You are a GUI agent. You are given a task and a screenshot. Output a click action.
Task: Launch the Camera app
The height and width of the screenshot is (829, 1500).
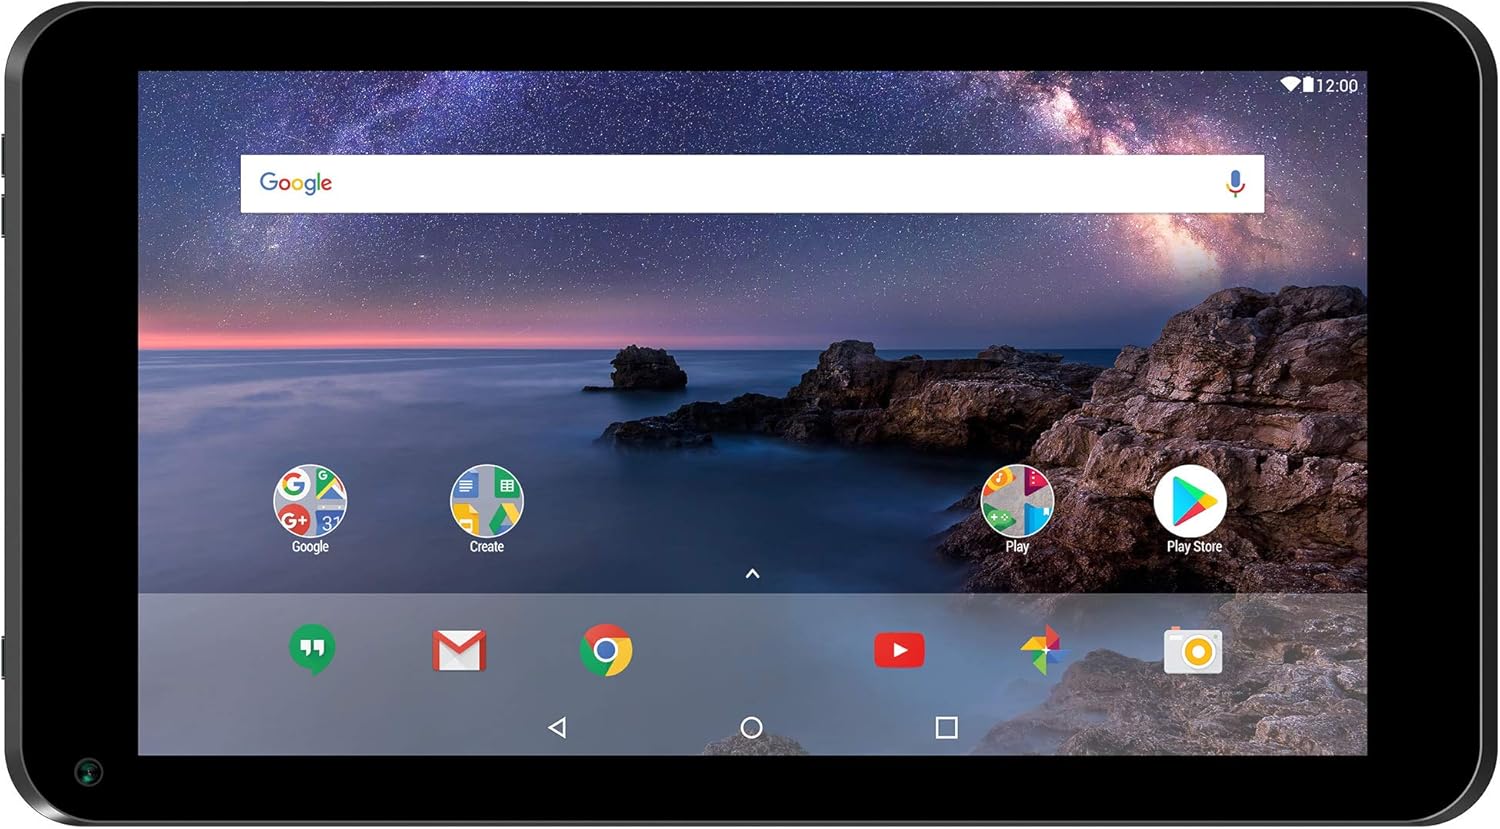[1193, 651]
